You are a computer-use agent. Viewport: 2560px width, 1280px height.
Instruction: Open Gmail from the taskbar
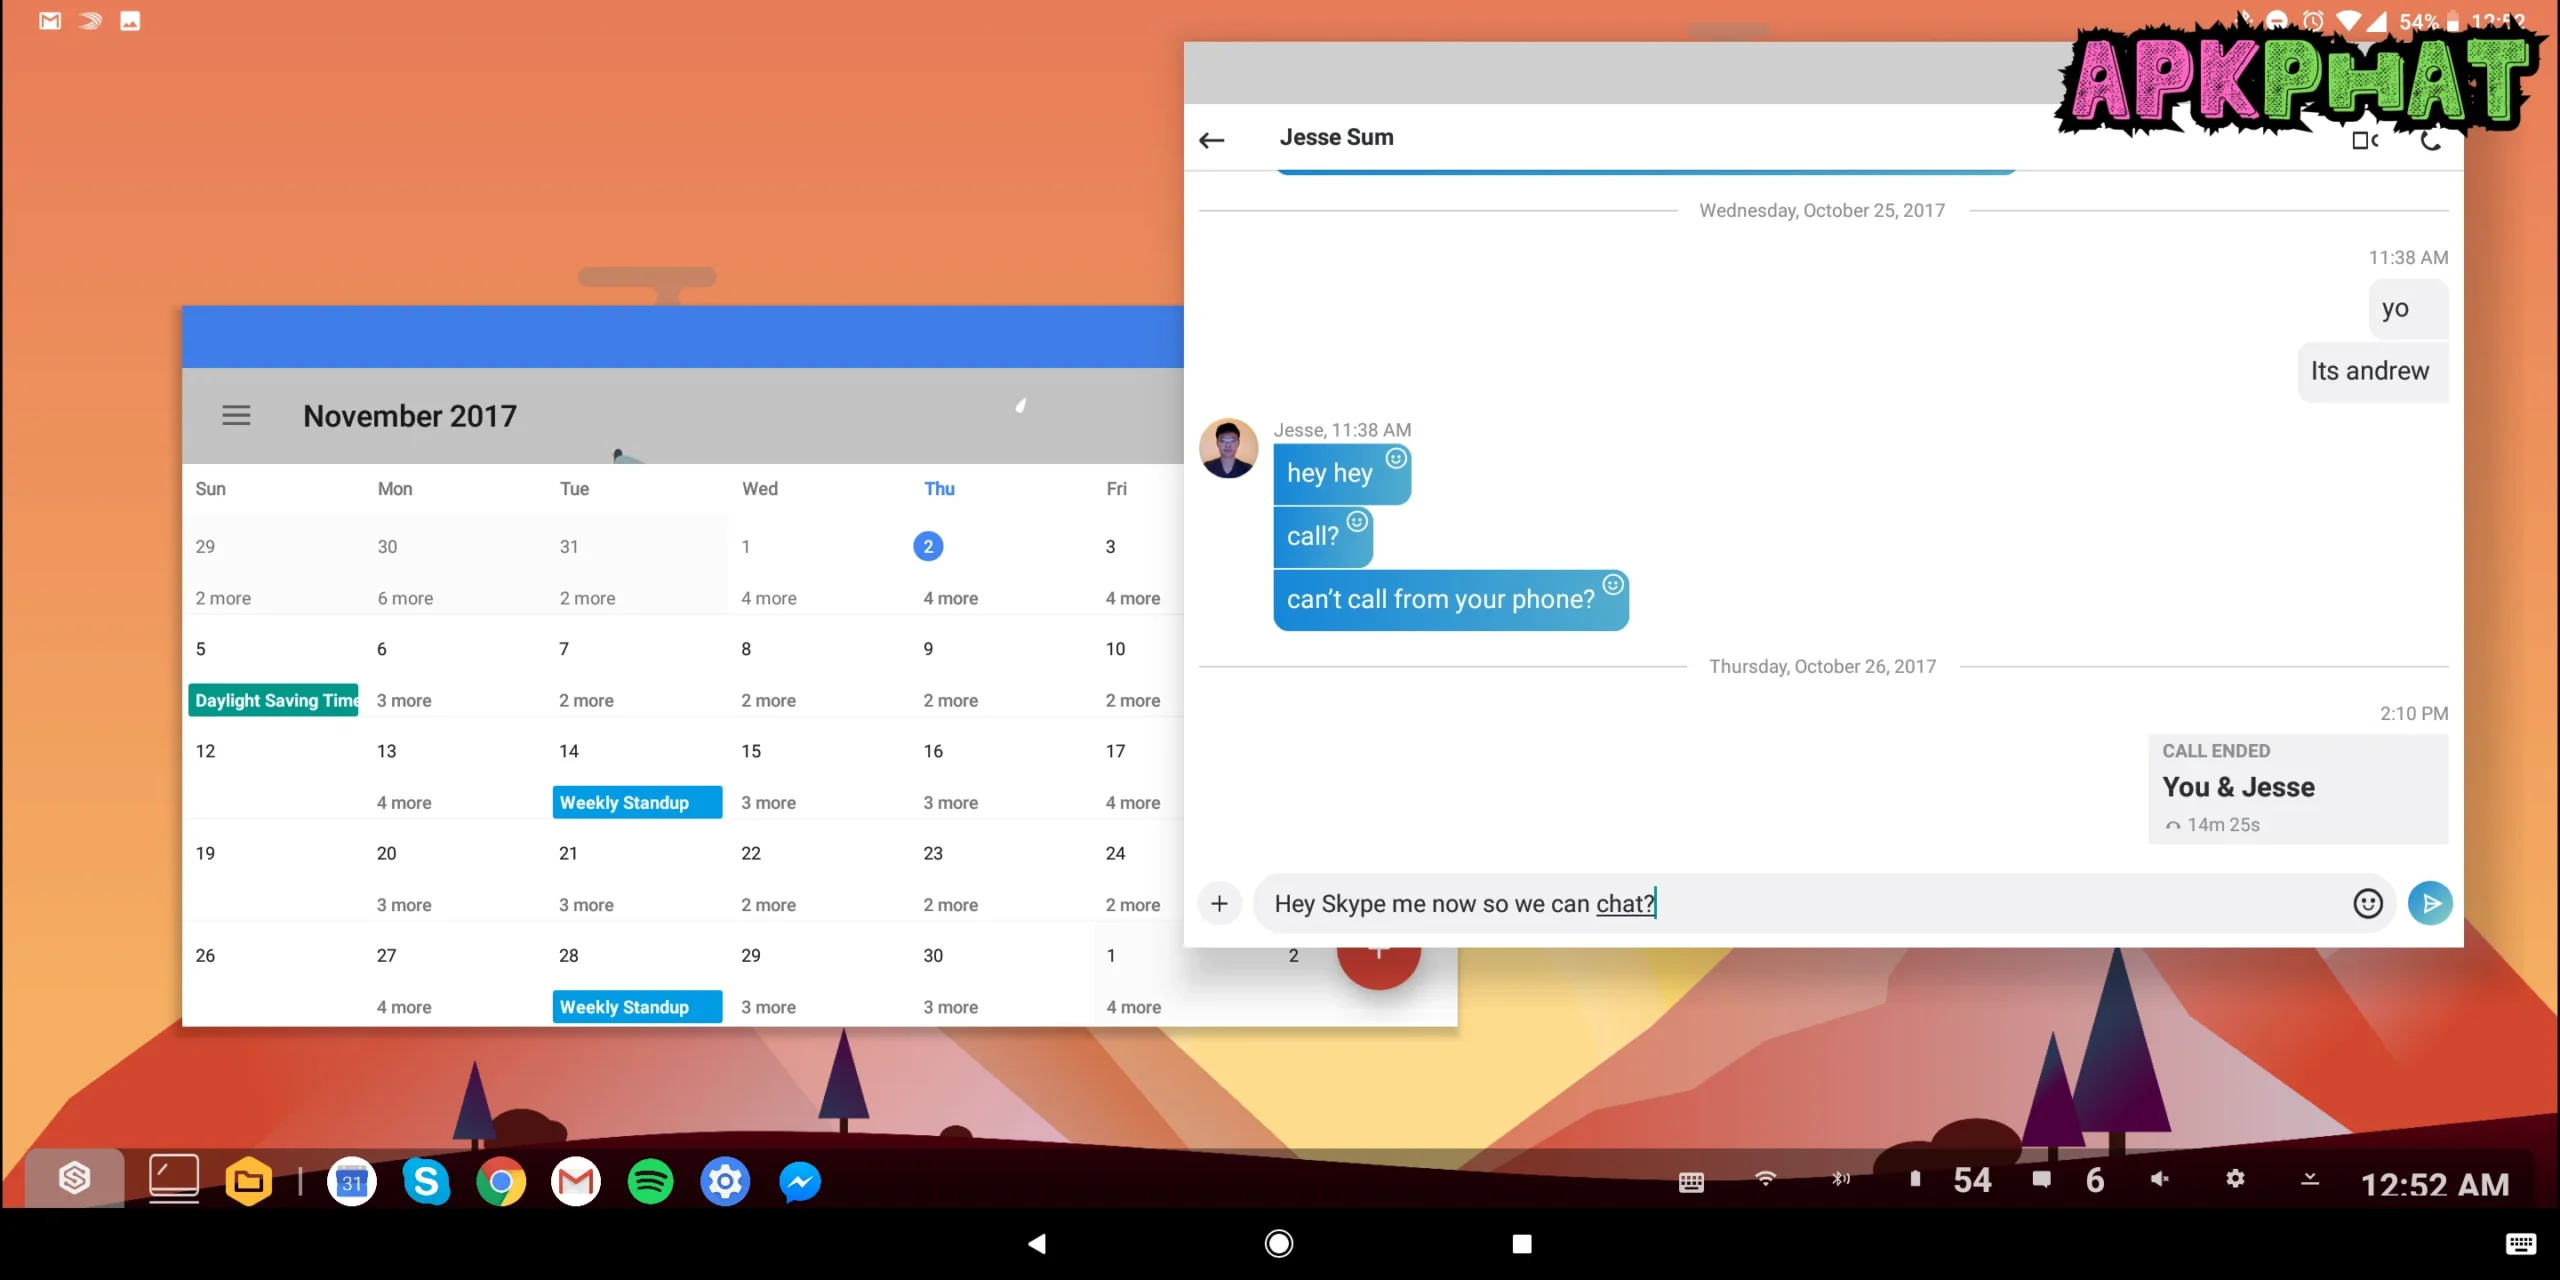[575, 1182]
